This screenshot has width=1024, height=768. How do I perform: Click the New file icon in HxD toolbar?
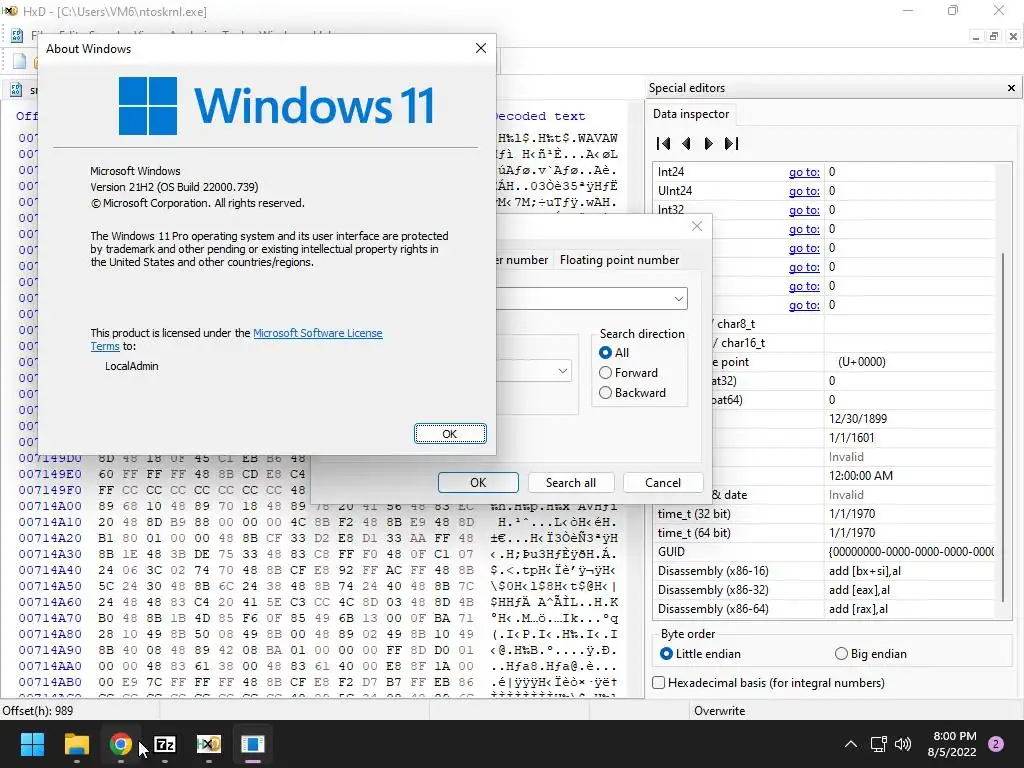(x=20, y=61)
